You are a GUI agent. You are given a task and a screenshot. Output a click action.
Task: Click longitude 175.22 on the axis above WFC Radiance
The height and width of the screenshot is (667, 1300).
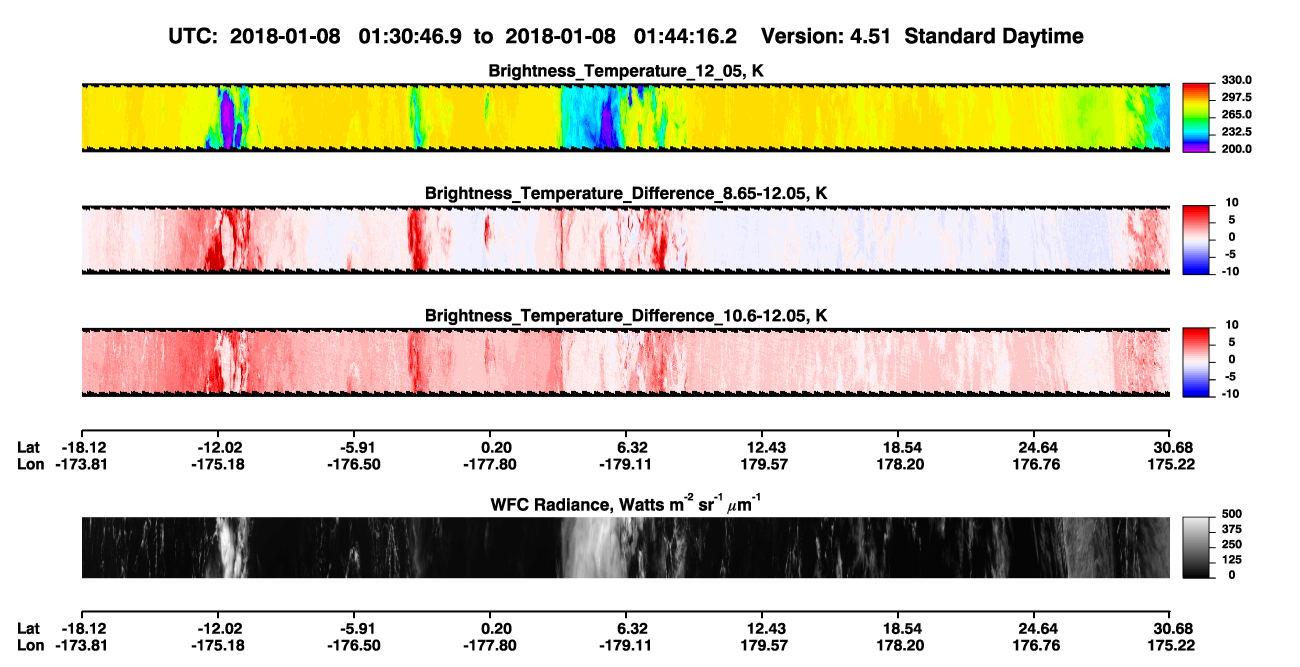[1171, 464]
